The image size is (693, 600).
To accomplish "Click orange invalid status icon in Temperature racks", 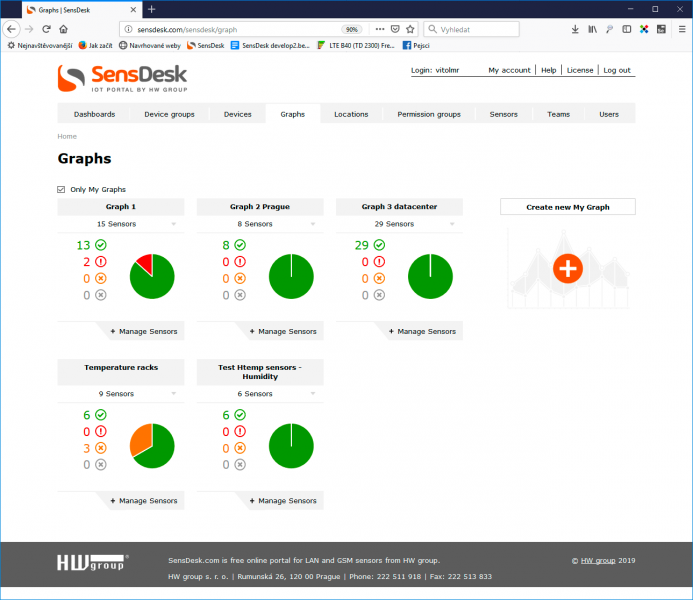I will point(101,448).
